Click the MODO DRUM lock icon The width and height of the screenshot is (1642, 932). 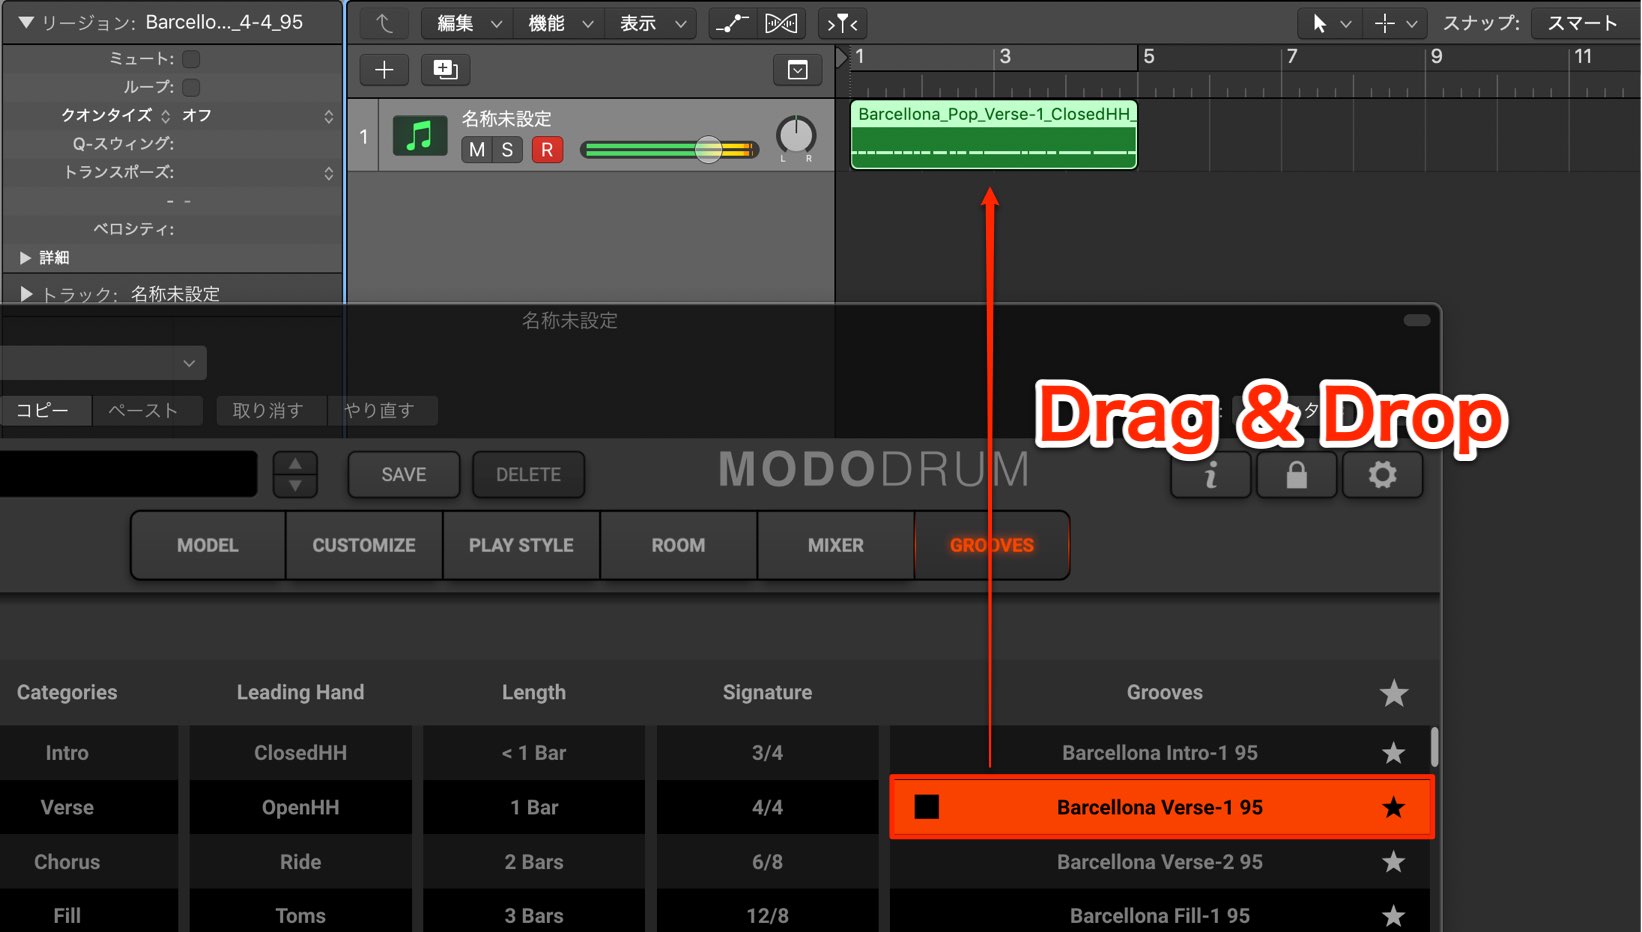click(1296, 474)
